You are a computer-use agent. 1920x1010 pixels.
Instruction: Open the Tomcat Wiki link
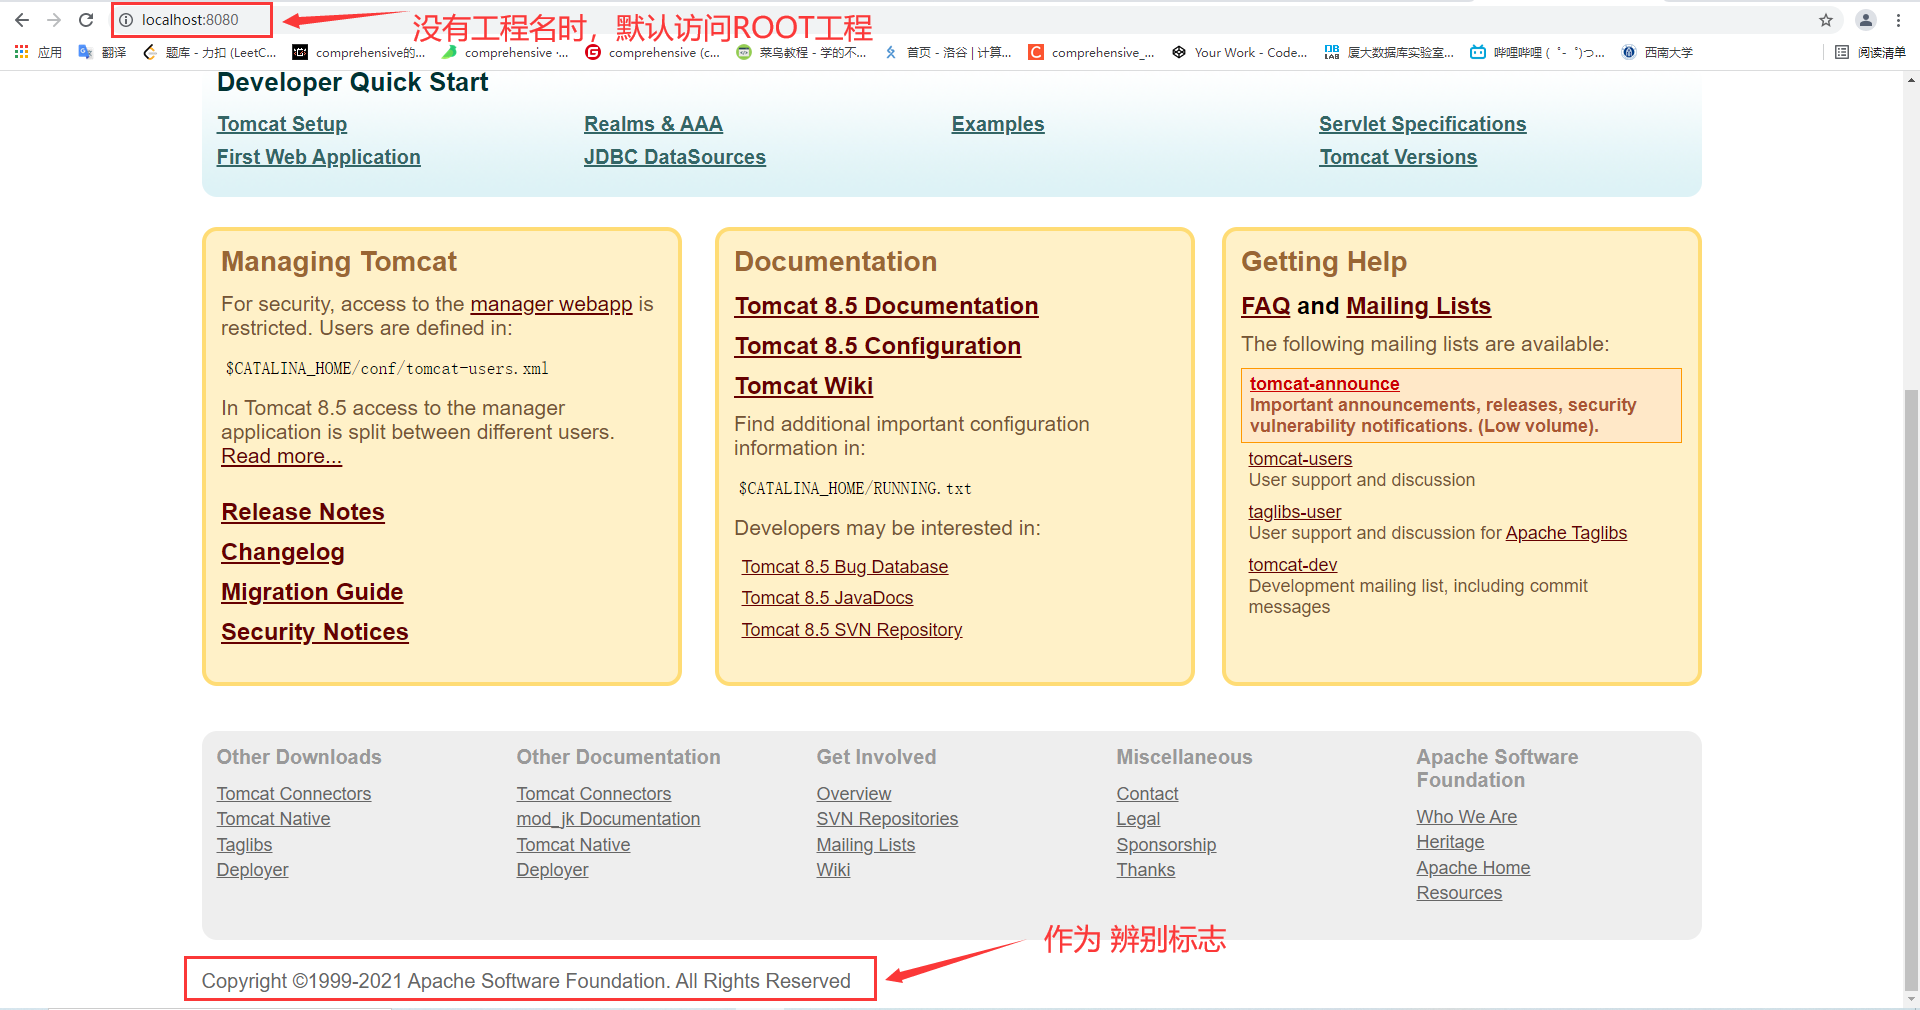click(804, 386)
